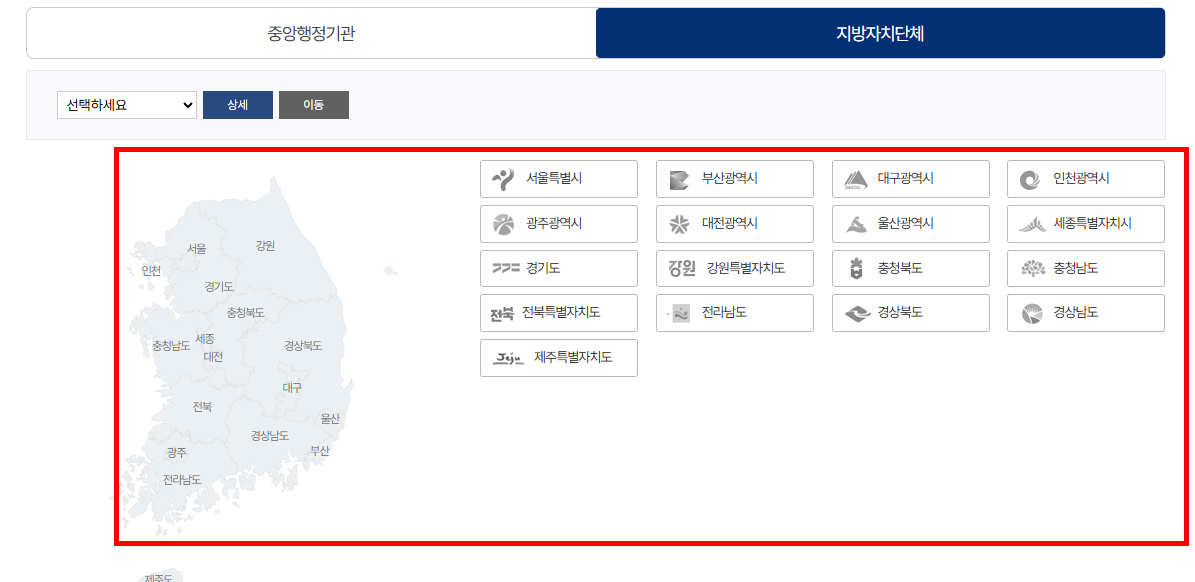Click the 이동 button
The height and width of the screenshot is (582, 1195).
pyautogui.click(x=314, y=104)
